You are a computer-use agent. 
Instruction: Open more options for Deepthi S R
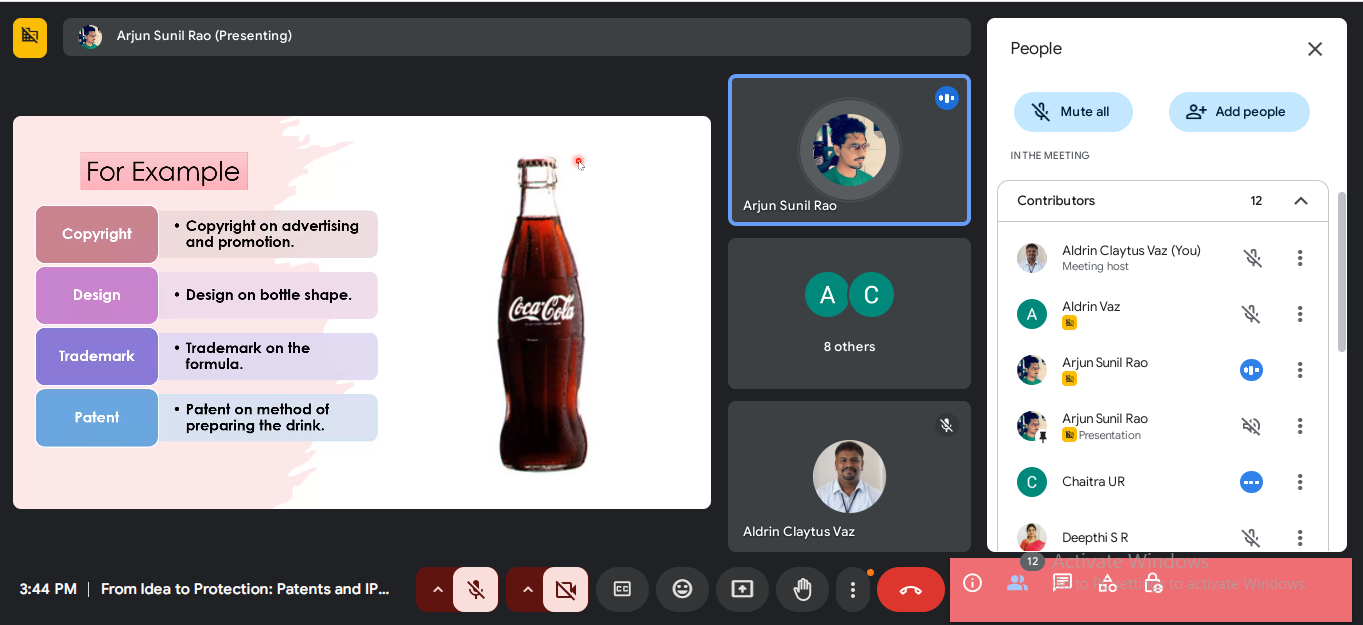[x=1300, y=538]
